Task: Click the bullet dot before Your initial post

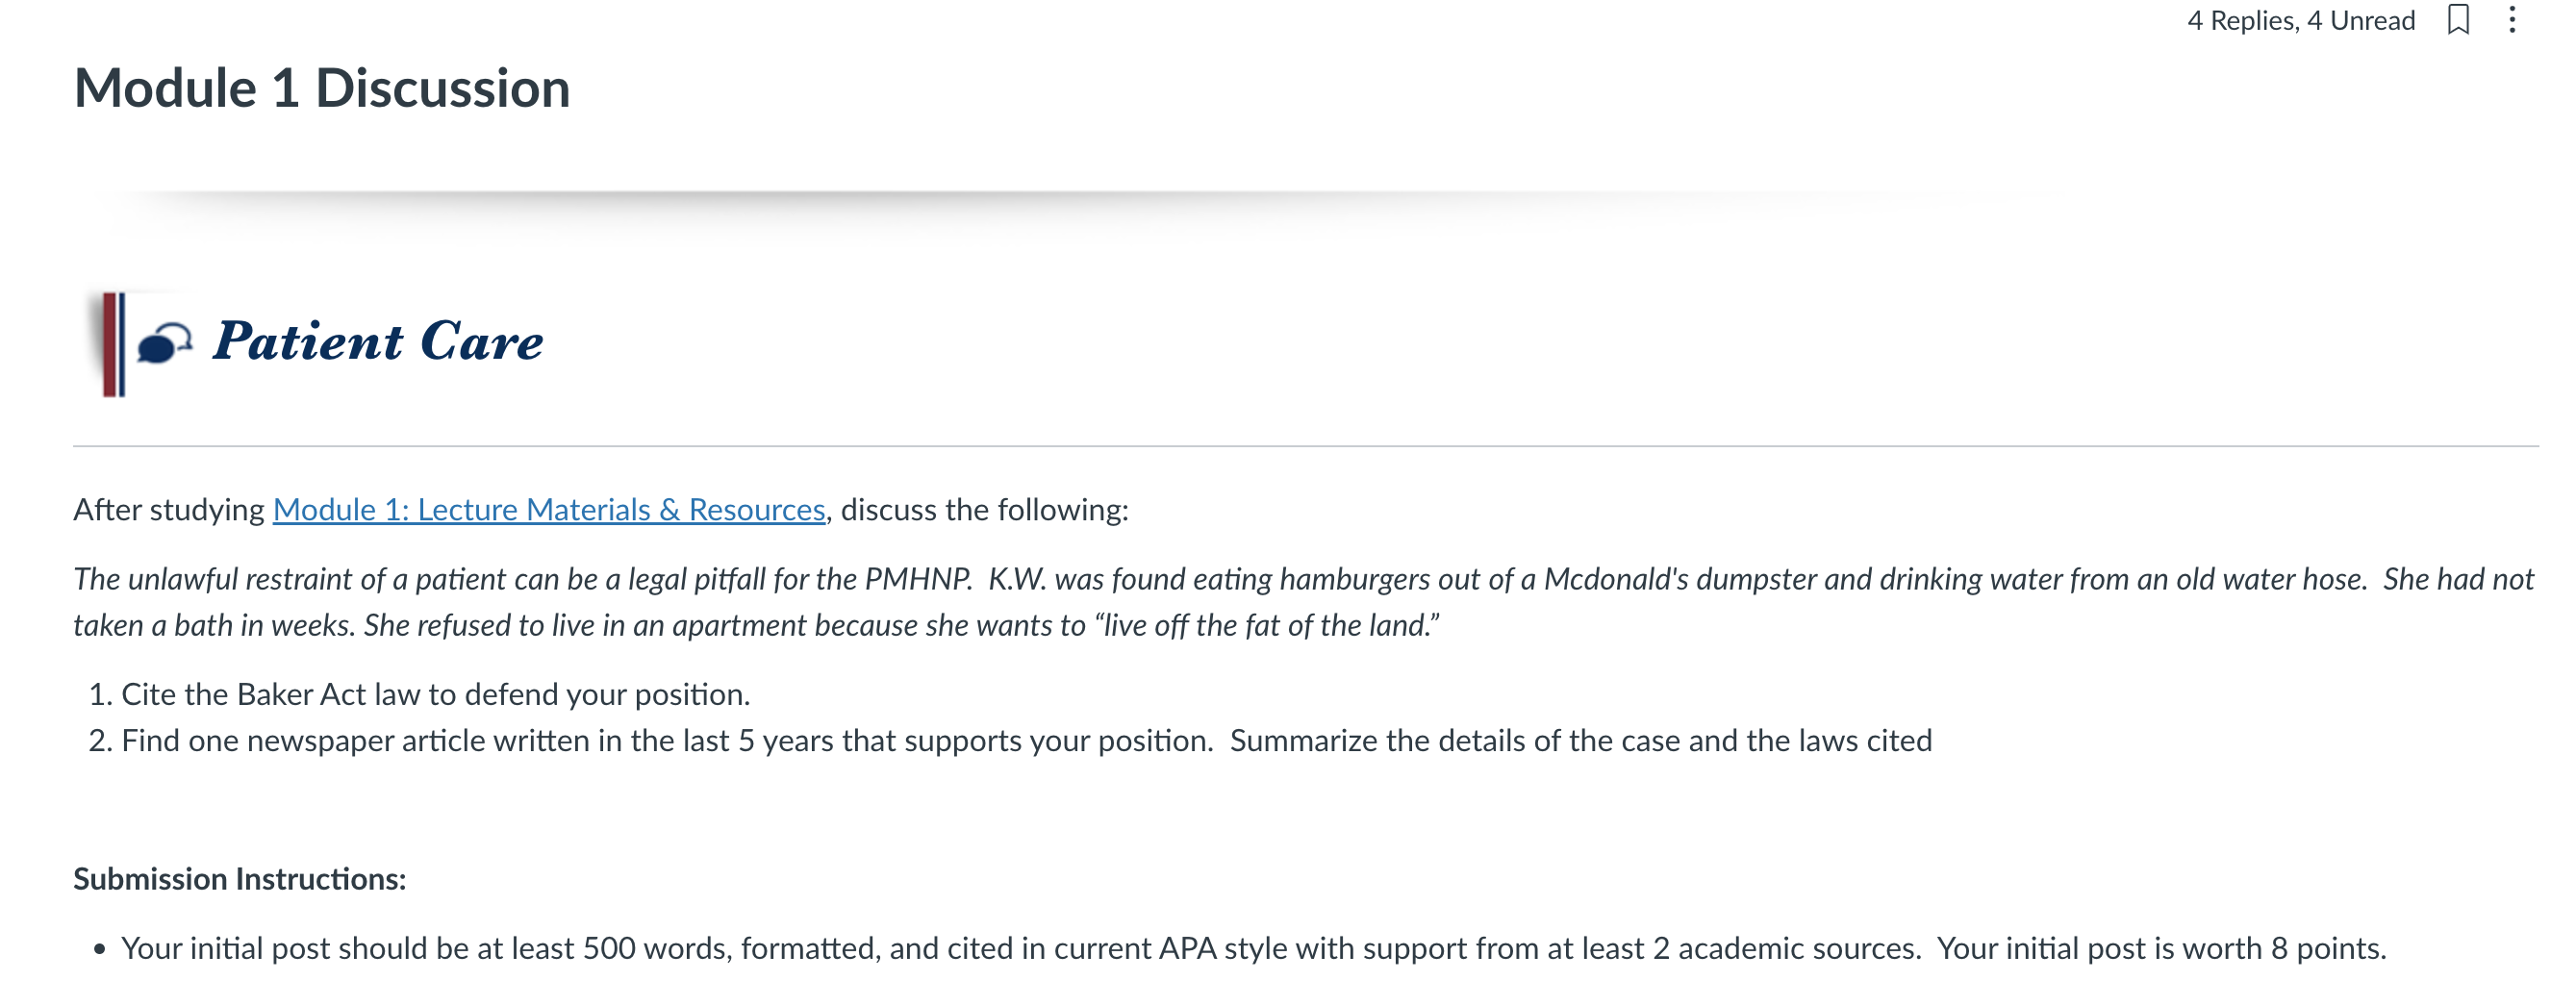Action: 99,949
